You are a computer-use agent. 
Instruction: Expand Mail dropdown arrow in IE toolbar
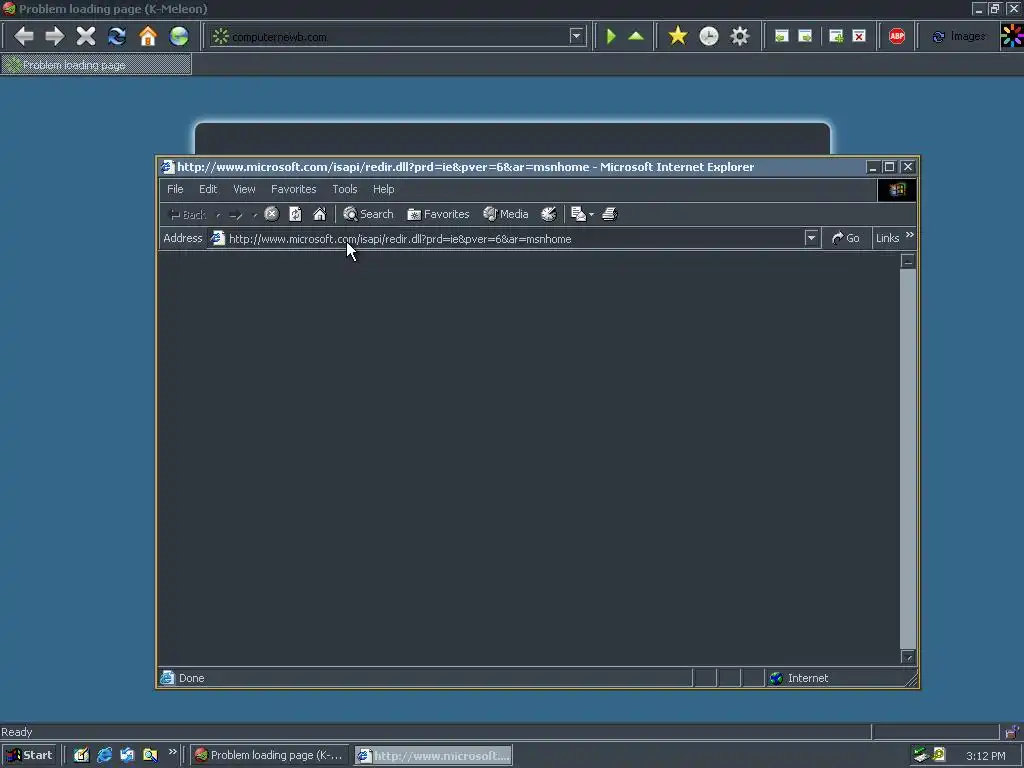pos(591,214)
